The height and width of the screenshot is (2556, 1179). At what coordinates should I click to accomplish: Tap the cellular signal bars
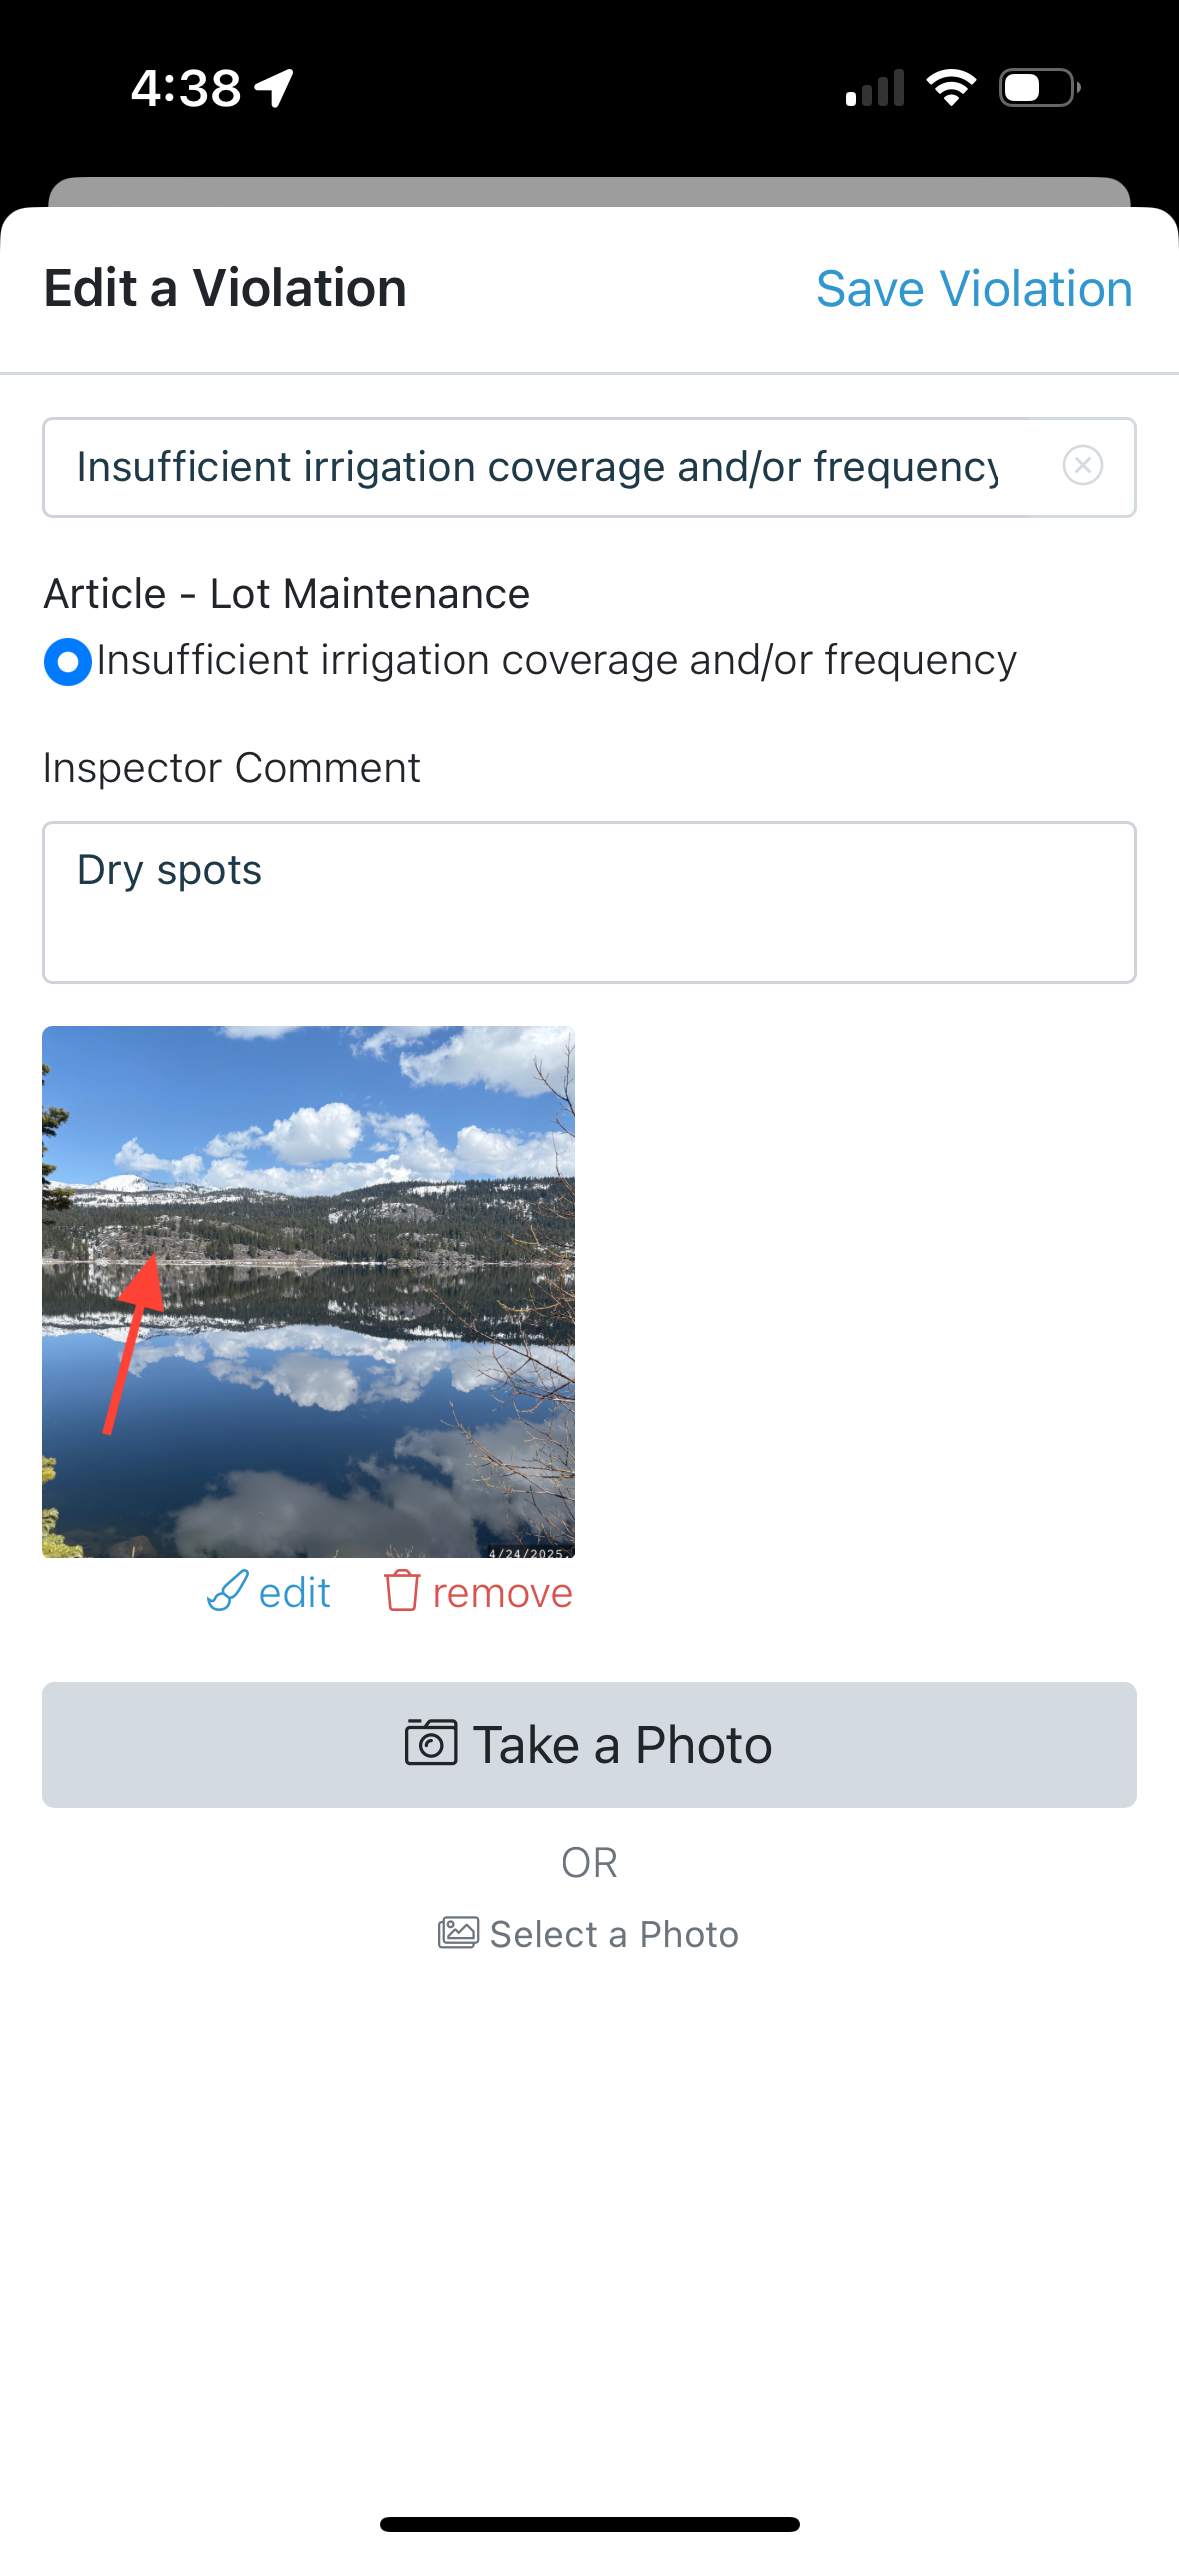tap(875, 88)
